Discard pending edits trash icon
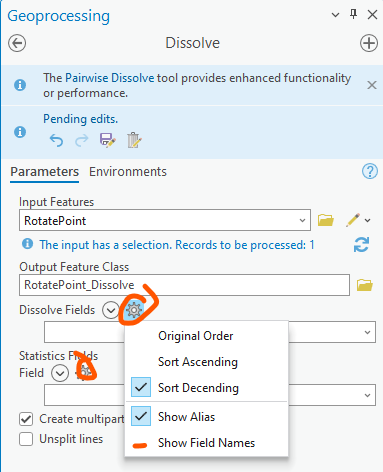Screen dimensions: 383x472 (134, 140)
